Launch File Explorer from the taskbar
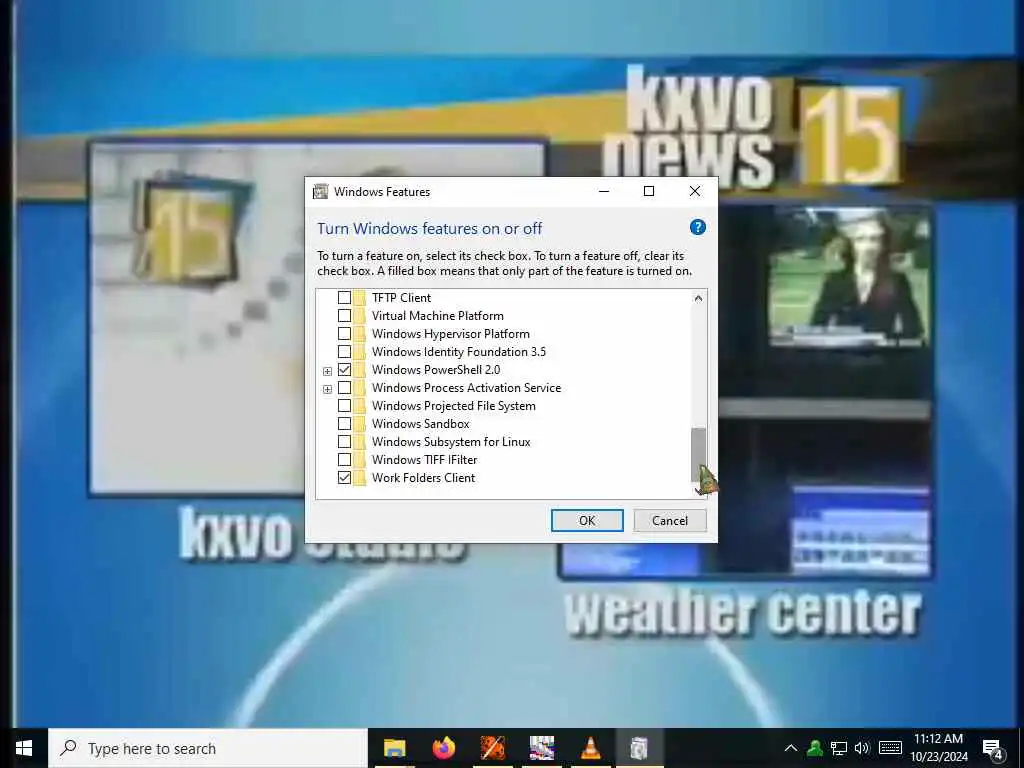Image resolution: width=1024 pixels, height=768 pixels. point(394,748)
